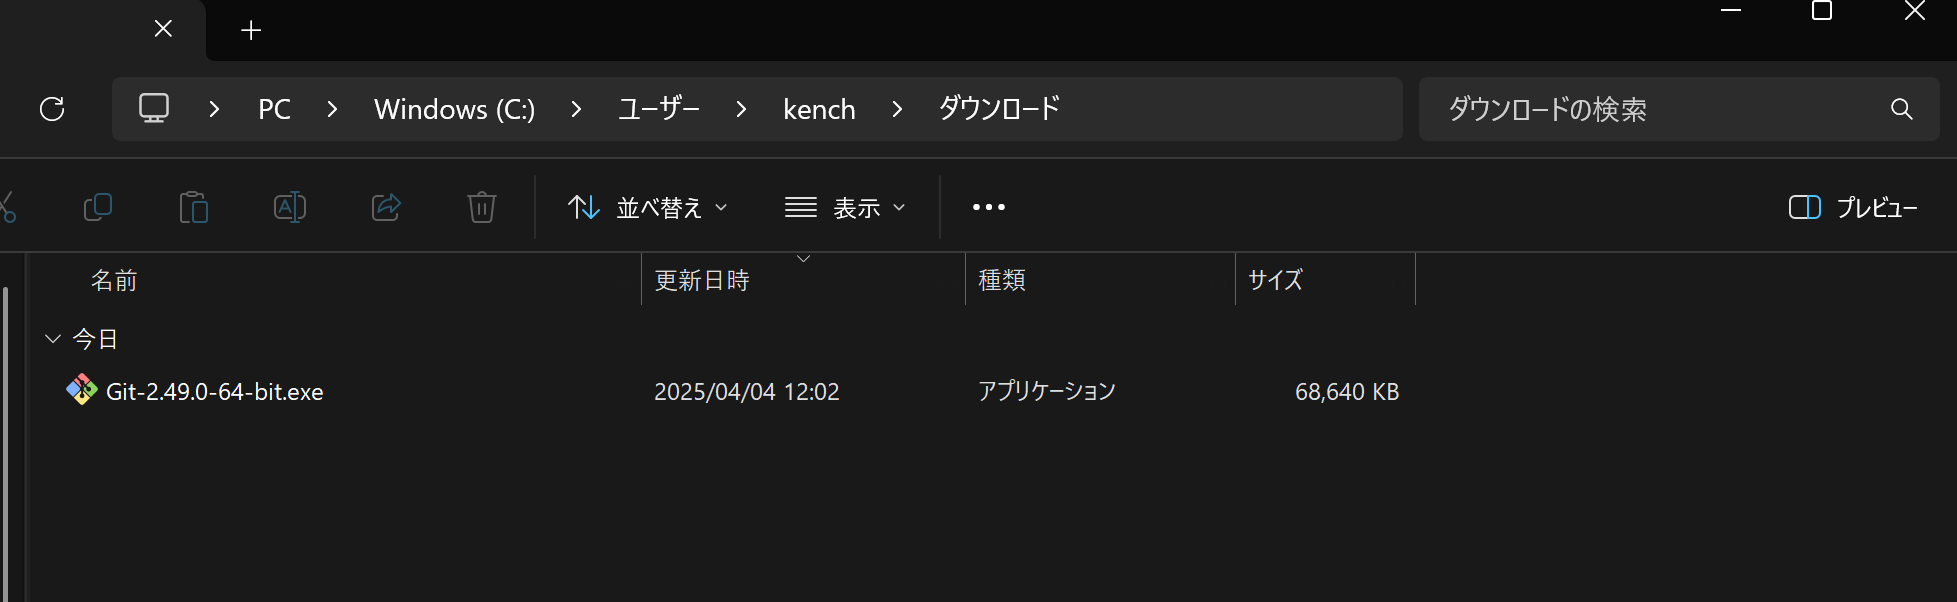Viewport: 1957px width, 602px height.
Task: Sort by サイズ column header
Action: (x=1276, y=280)
